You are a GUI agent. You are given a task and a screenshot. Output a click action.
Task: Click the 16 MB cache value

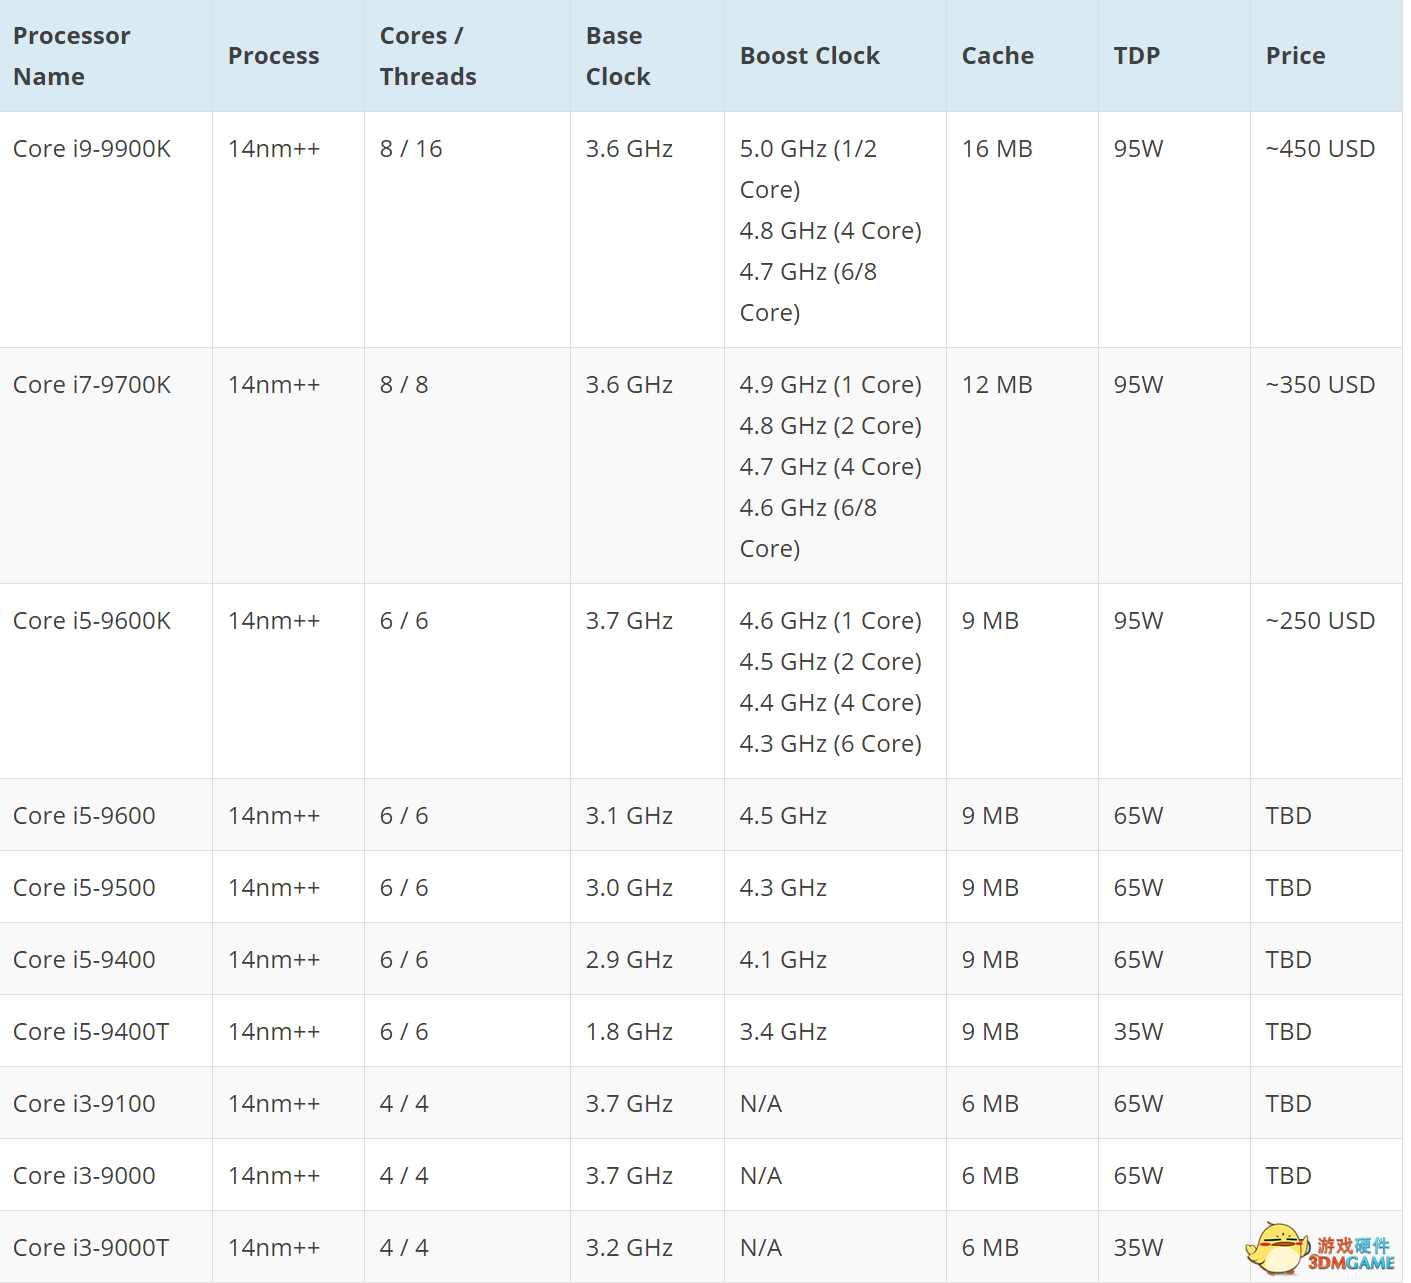(997, 149)
